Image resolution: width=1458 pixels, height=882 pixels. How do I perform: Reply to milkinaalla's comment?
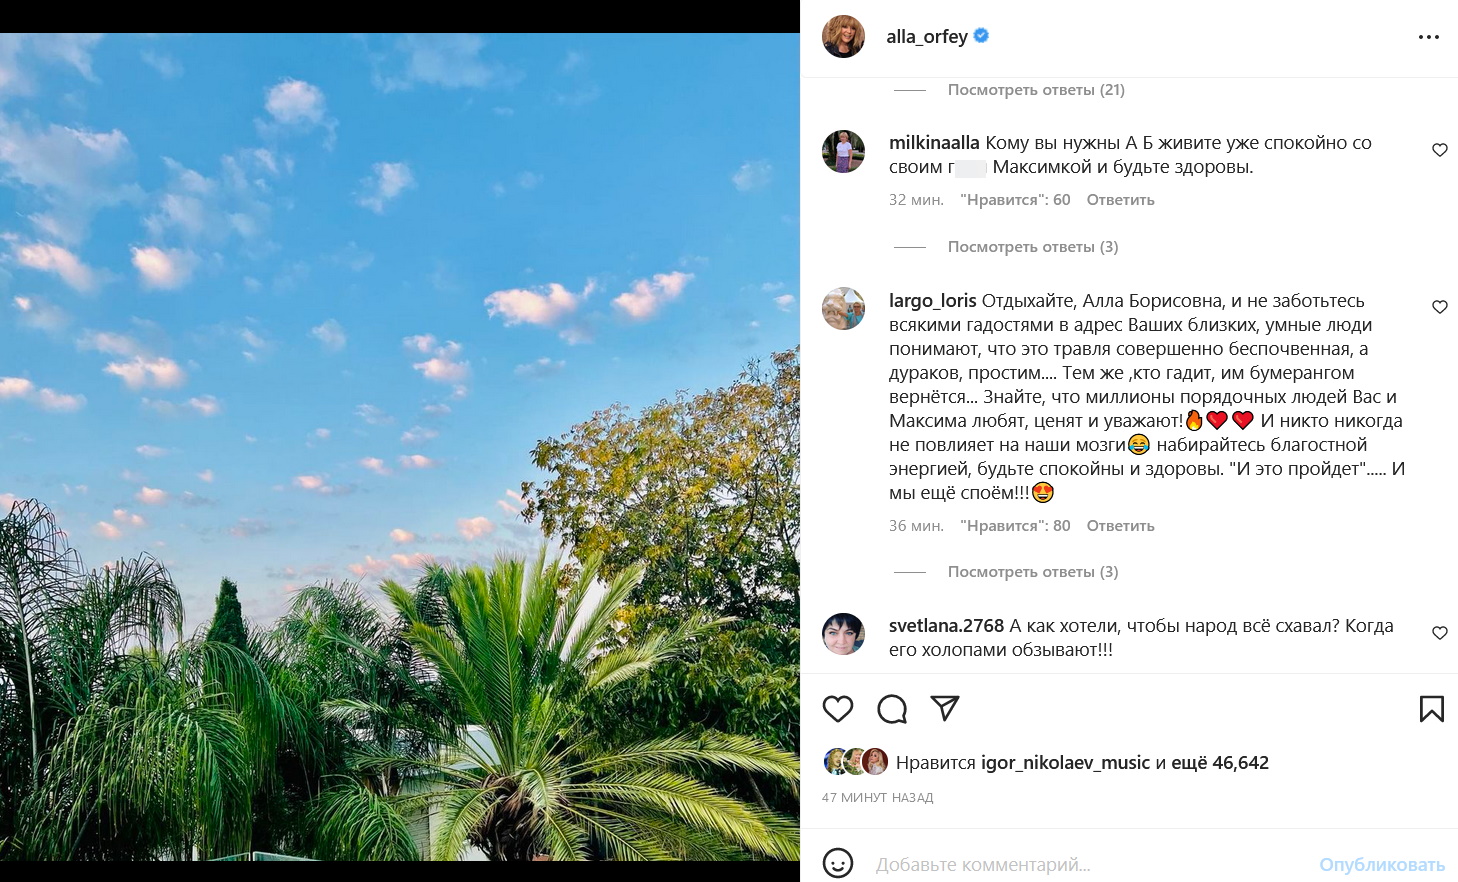click(x=1120, y=200)
